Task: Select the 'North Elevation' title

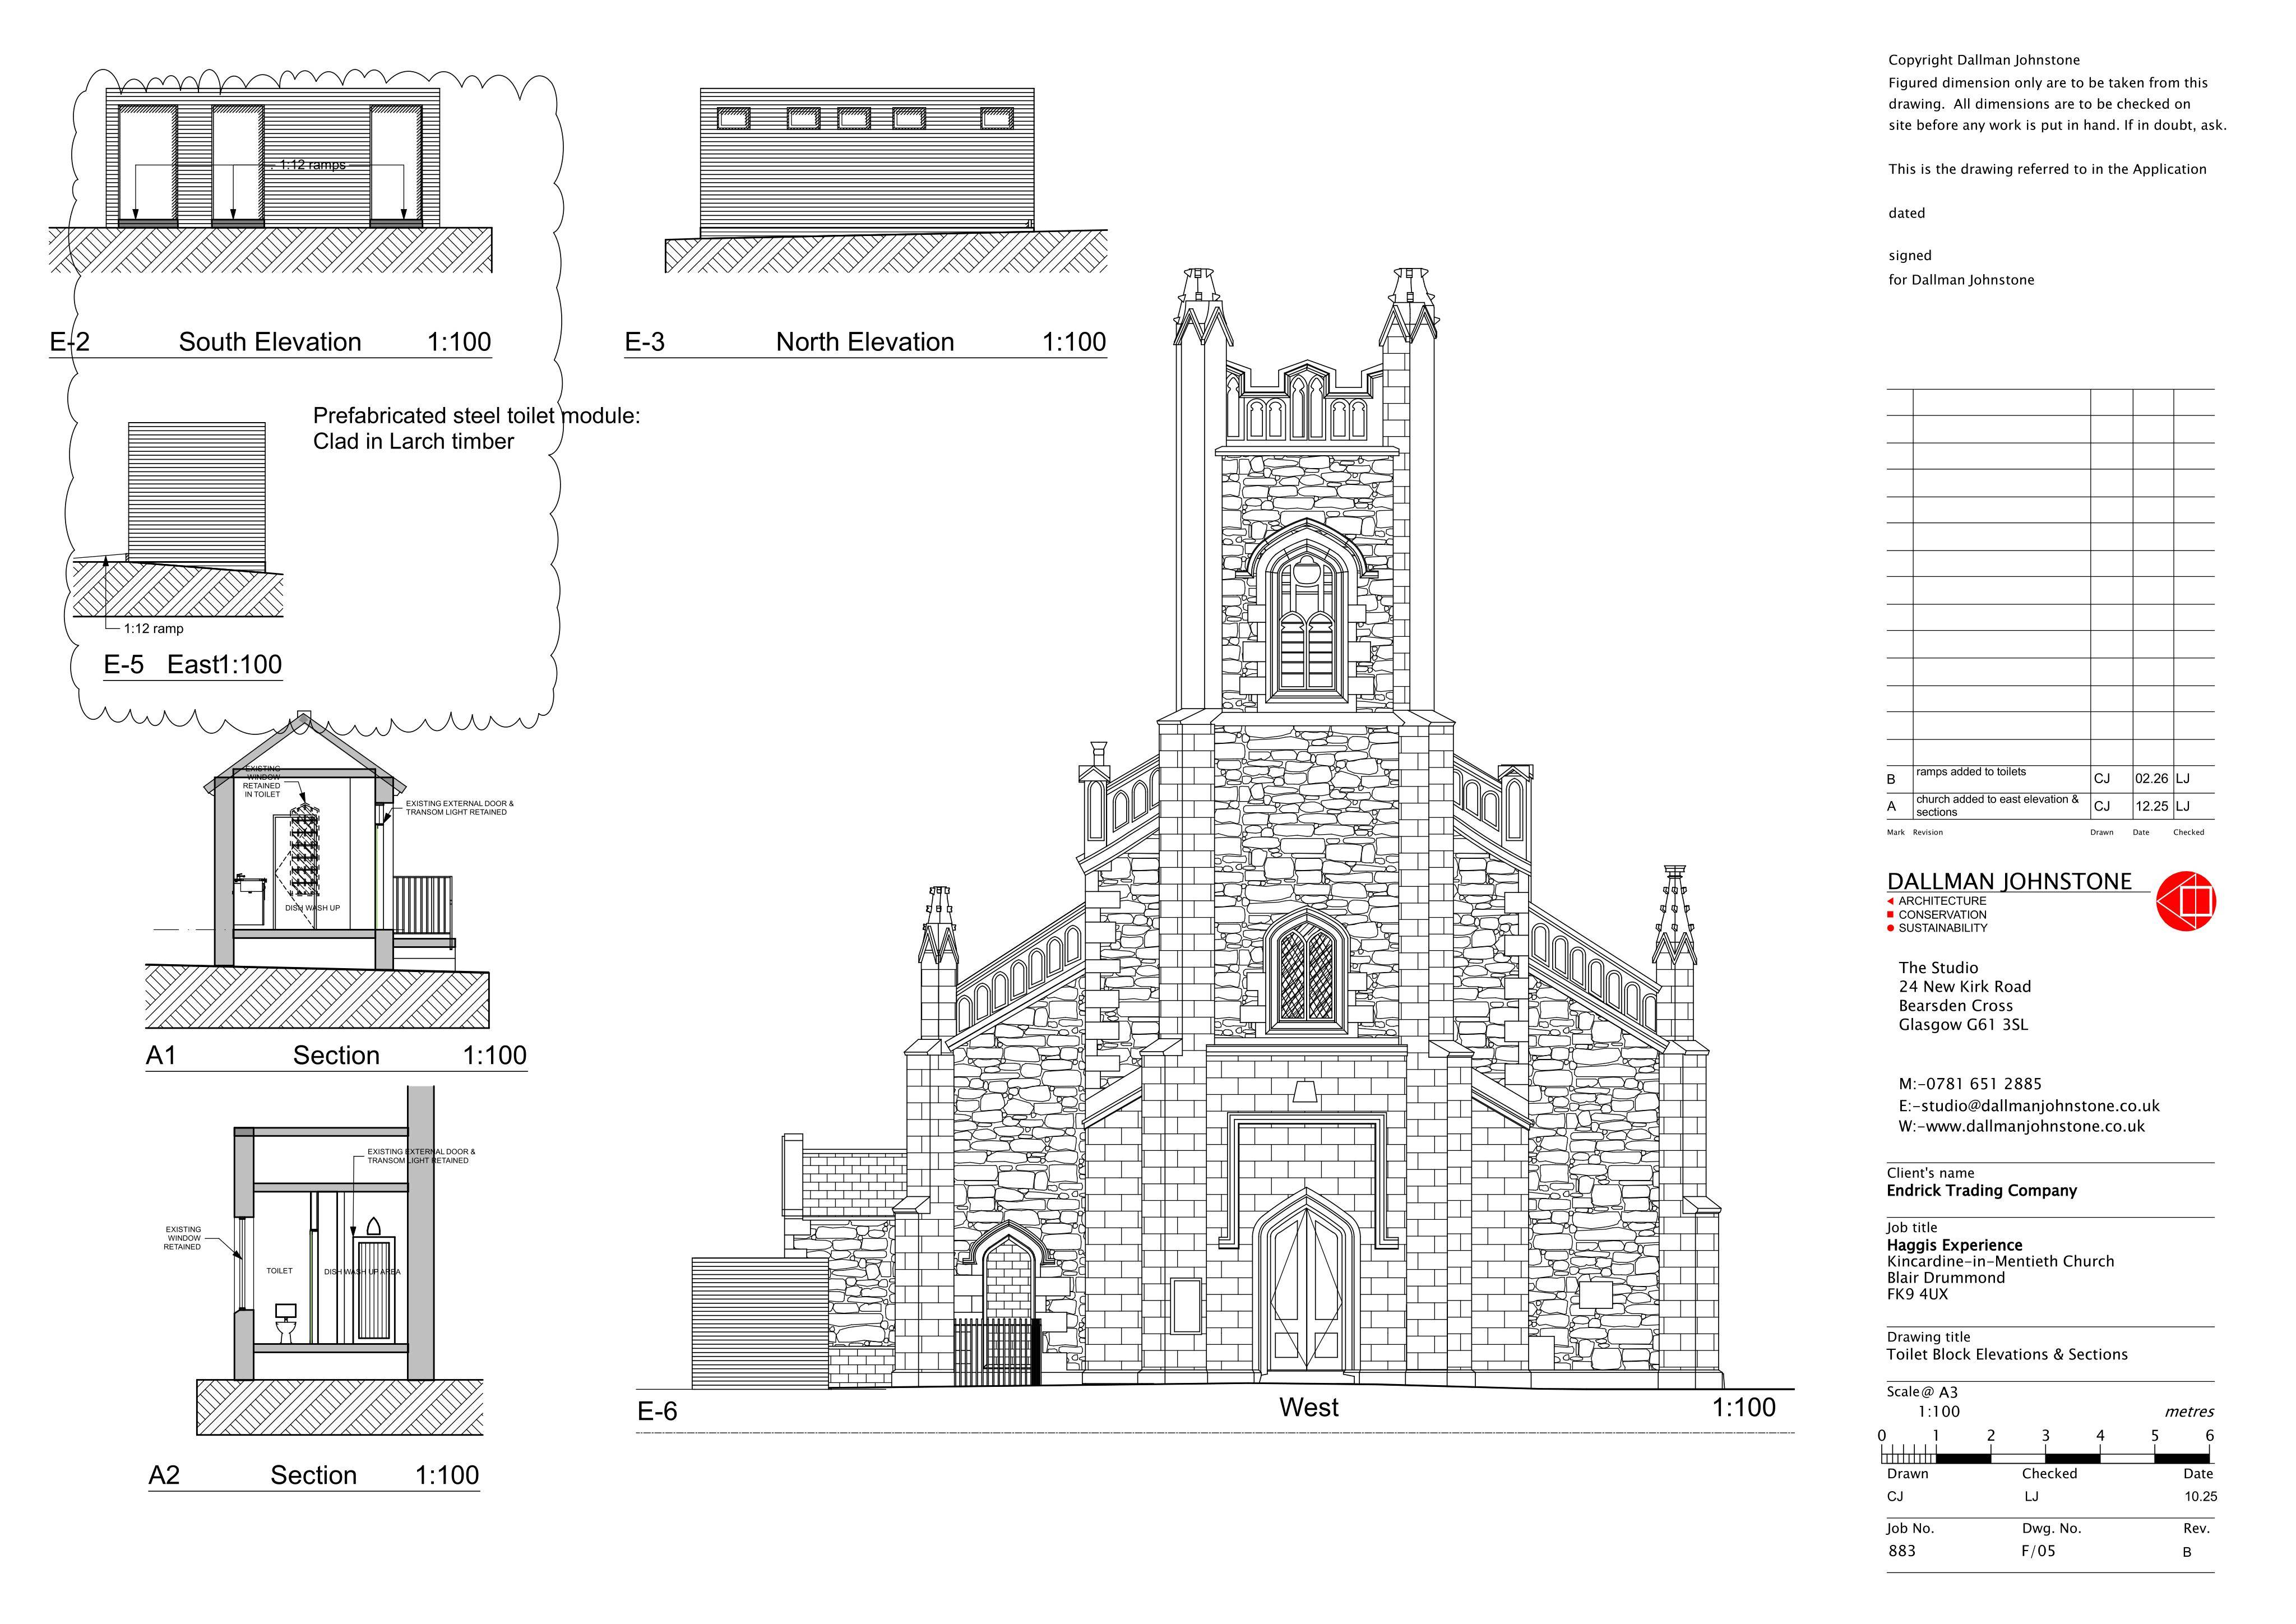Action: 865,342
